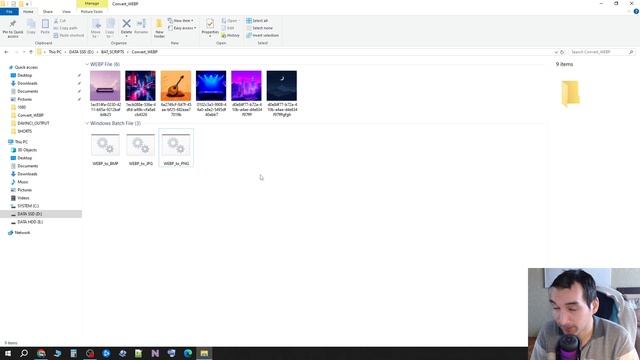Select the DATA HDD drive in the sidebar
Viewport: 640px width, 360px height.
point(30,222)
